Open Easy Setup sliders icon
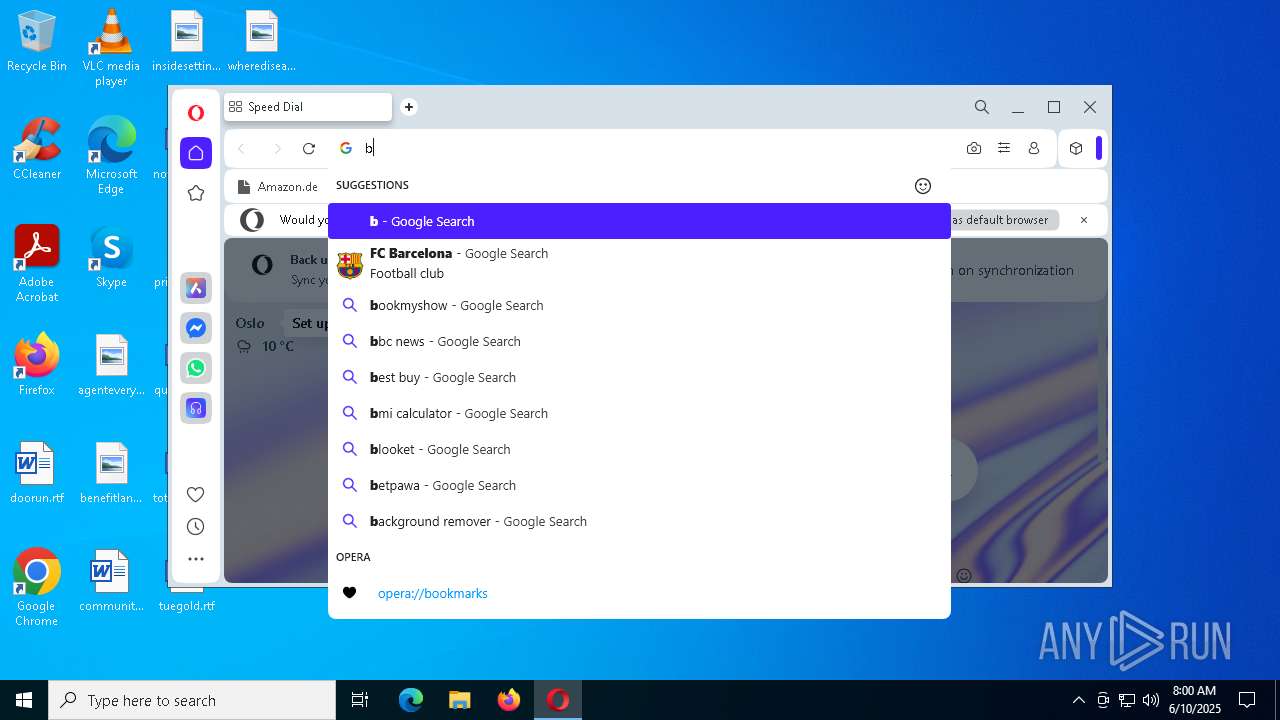The image size is (1280, 720). (1004, 148)
